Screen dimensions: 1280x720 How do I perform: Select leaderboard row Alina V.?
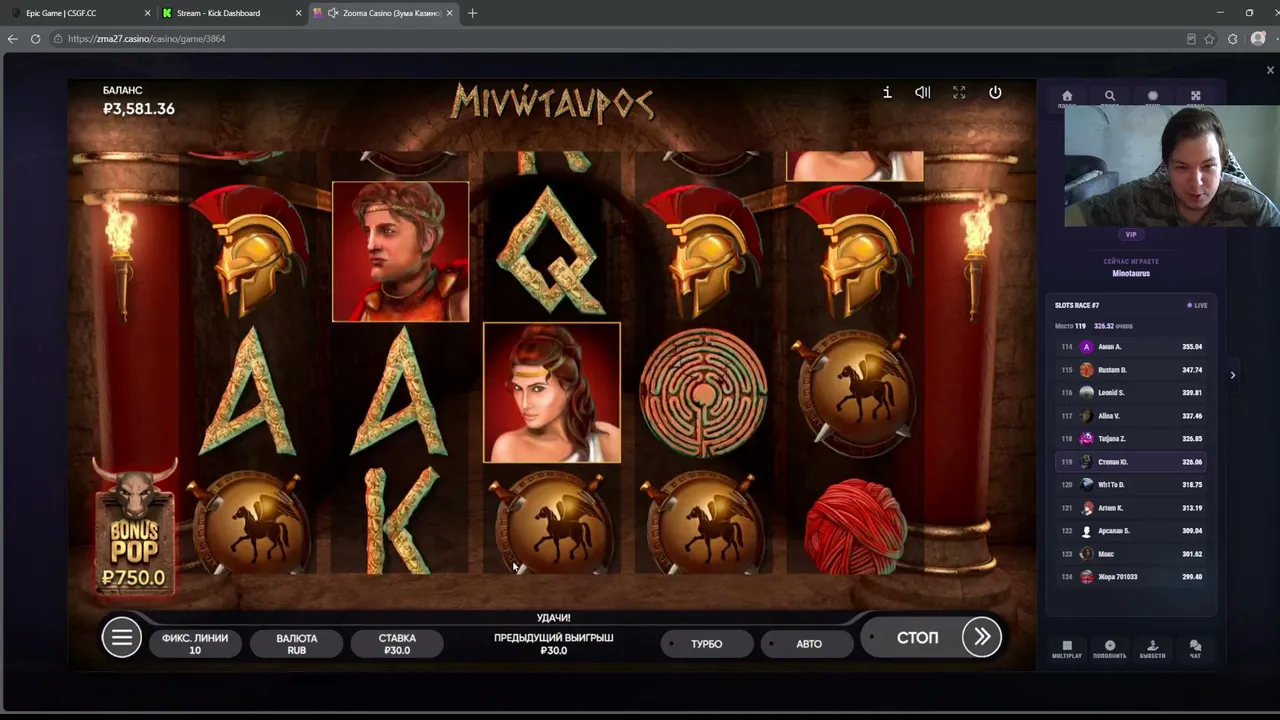(x=1131, y=416)
